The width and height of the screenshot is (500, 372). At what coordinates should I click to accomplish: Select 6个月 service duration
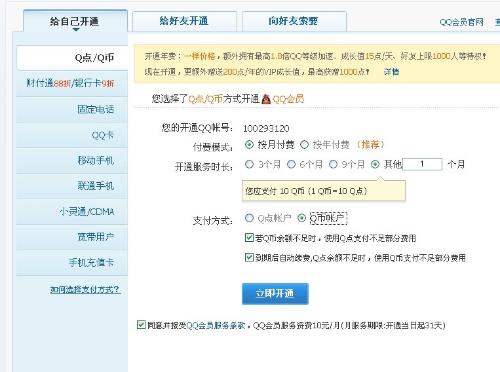(291, 164)
